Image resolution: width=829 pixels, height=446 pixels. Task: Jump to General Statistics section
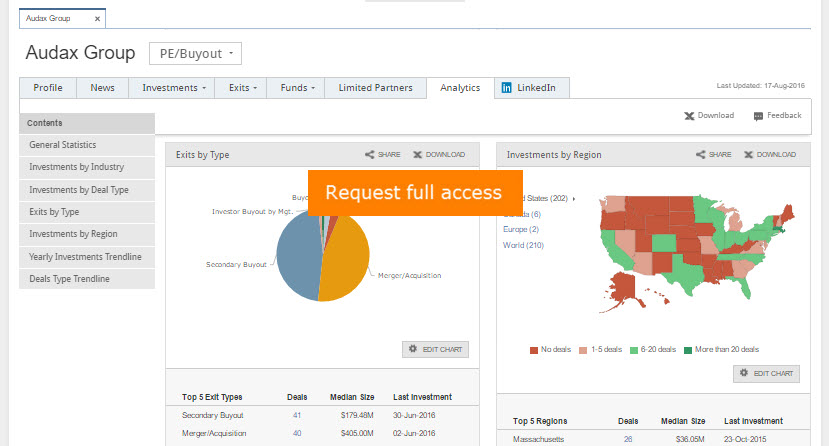click(87, 145)
